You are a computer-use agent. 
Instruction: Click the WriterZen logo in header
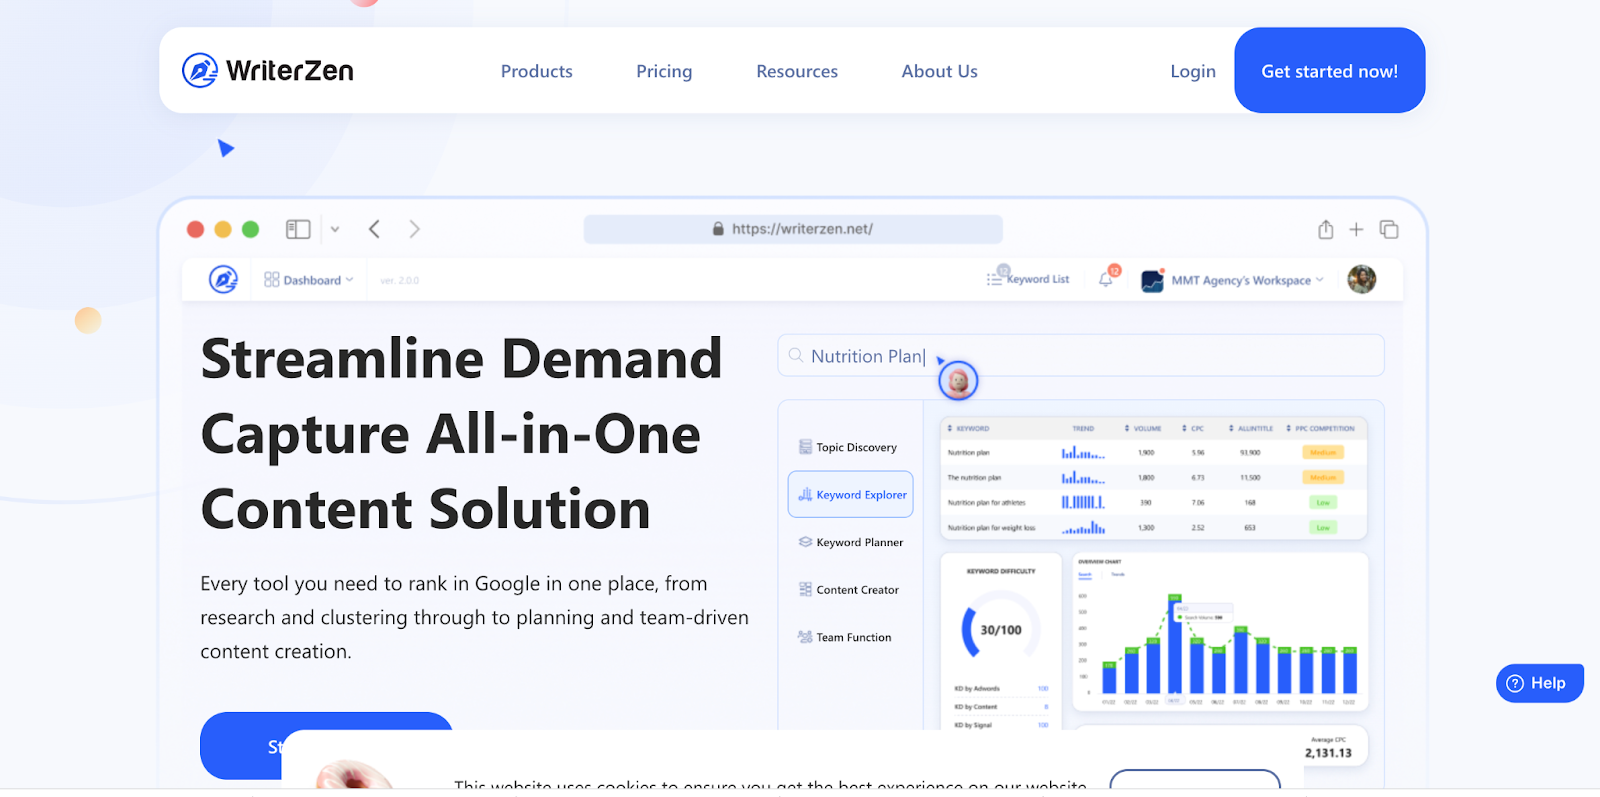pyautogui.click(x=268, y=71)
